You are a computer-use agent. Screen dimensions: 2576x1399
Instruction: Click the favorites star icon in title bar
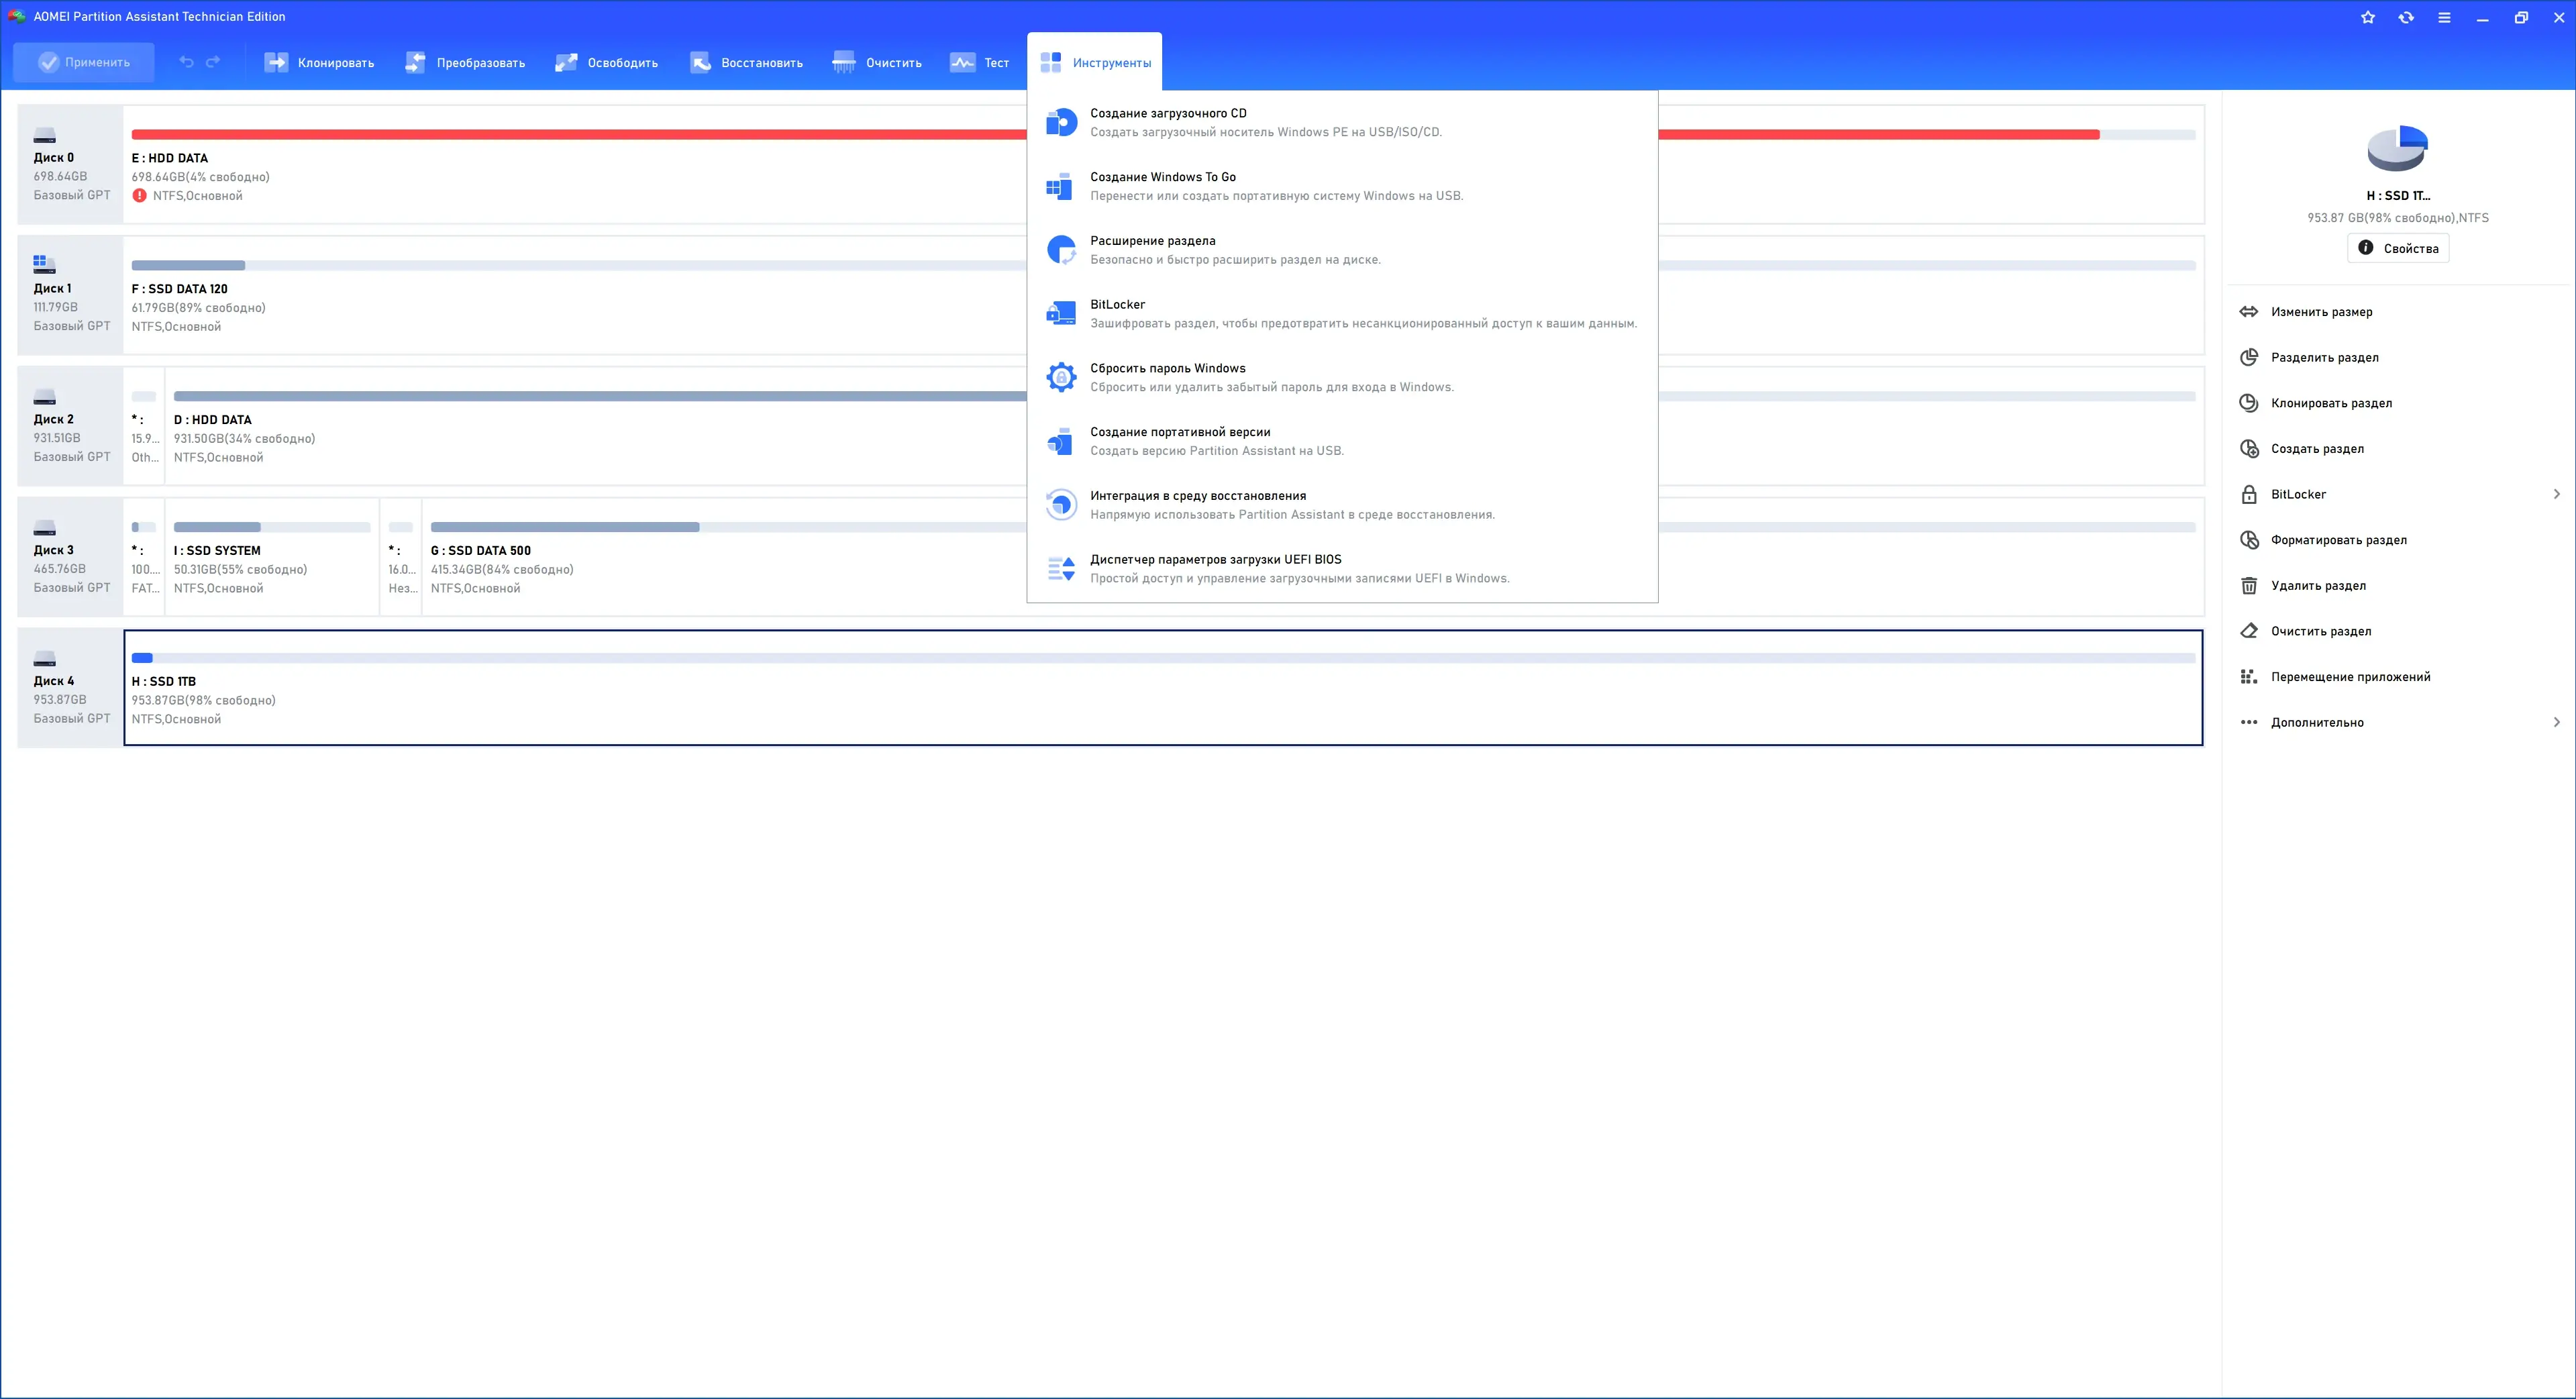coord(2368,17)
